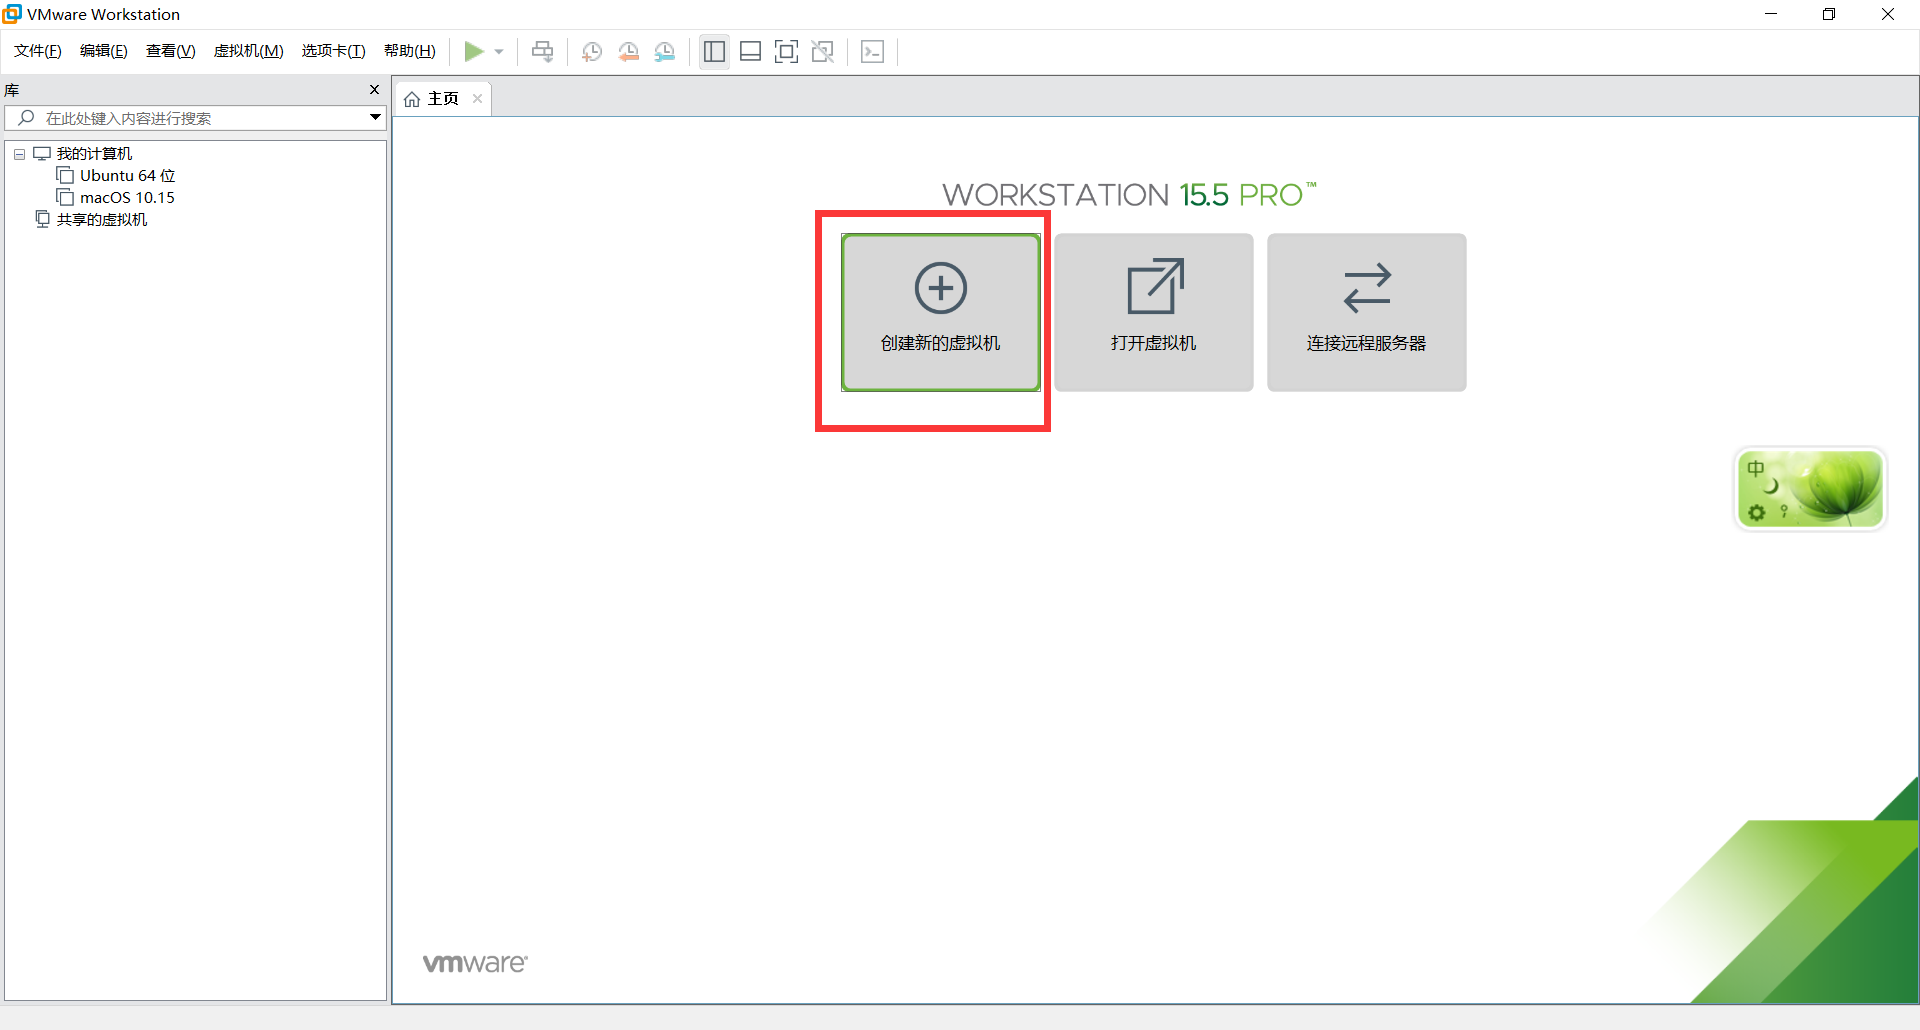Open the 选项卡(T) menu
The image size is (1920, 1030).
pyautogui.click(x=334, y=51)
